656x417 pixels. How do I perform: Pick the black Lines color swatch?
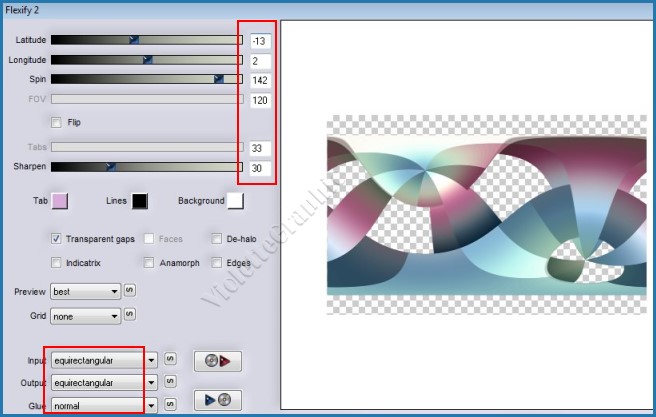[x=139, y=201]
